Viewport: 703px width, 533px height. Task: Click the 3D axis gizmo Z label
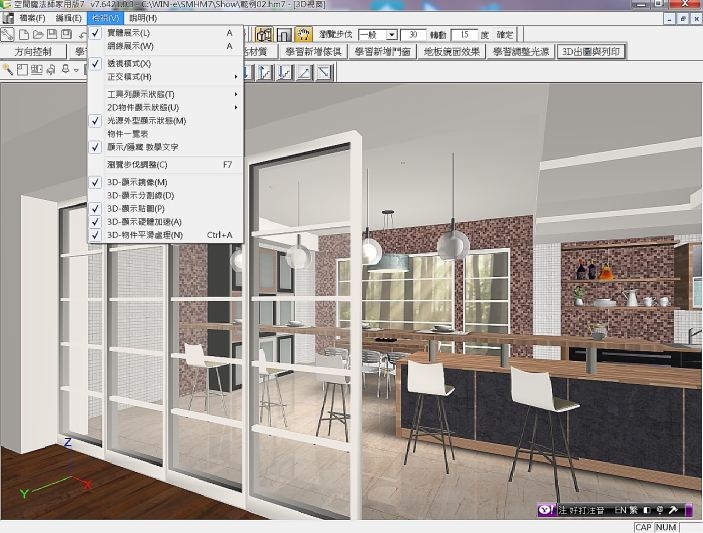68,442
